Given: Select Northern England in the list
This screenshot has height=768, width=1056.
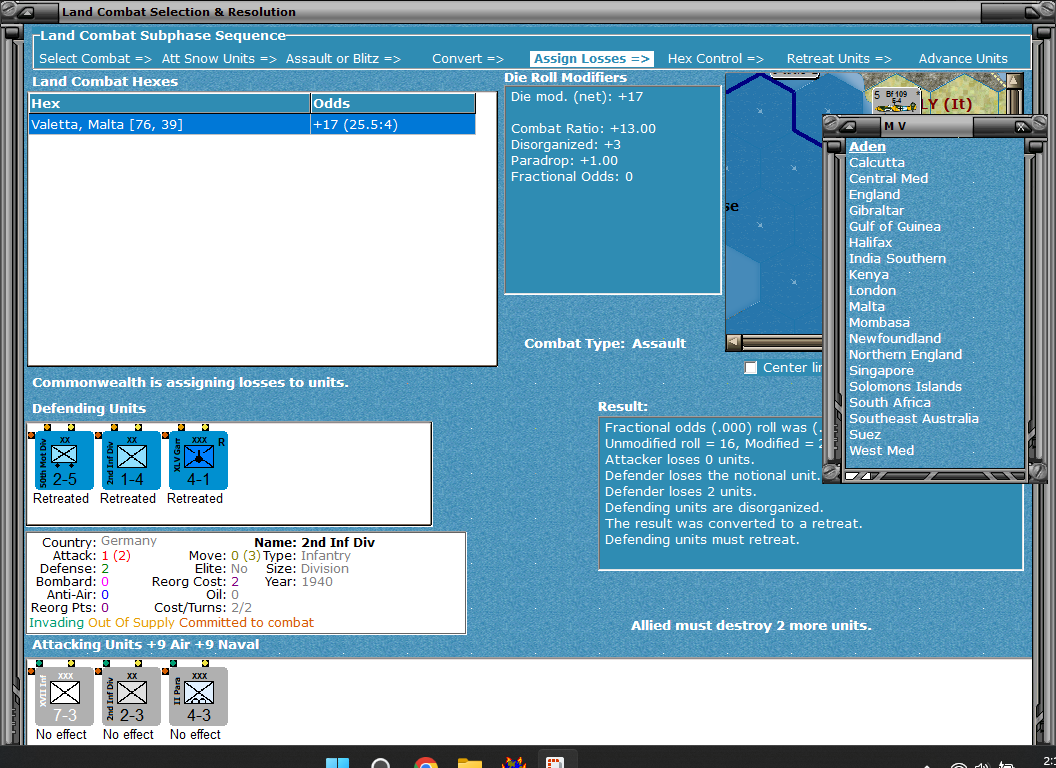Looking at the screenshot, I should pos(905,354).
